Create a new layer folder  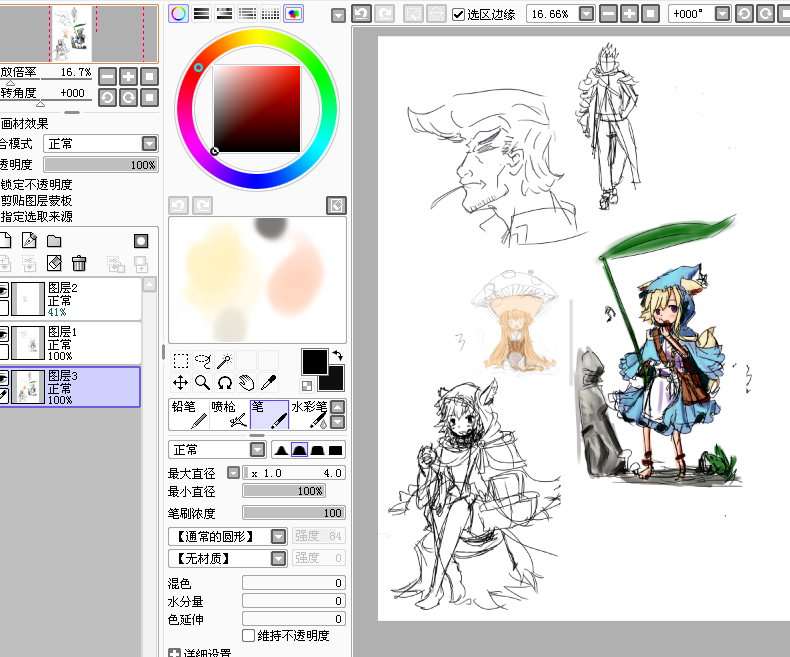pos(54,241)
